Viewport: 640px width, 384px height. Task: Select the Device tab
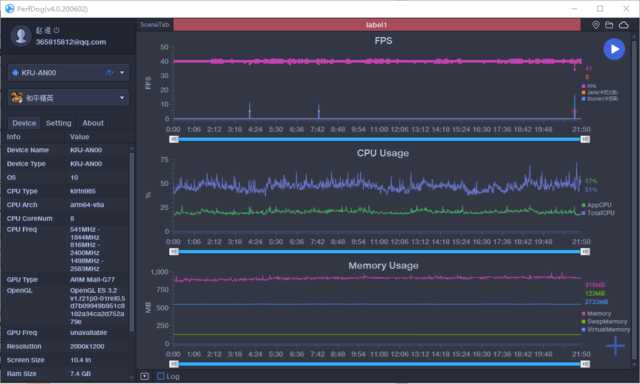(24, 123)
